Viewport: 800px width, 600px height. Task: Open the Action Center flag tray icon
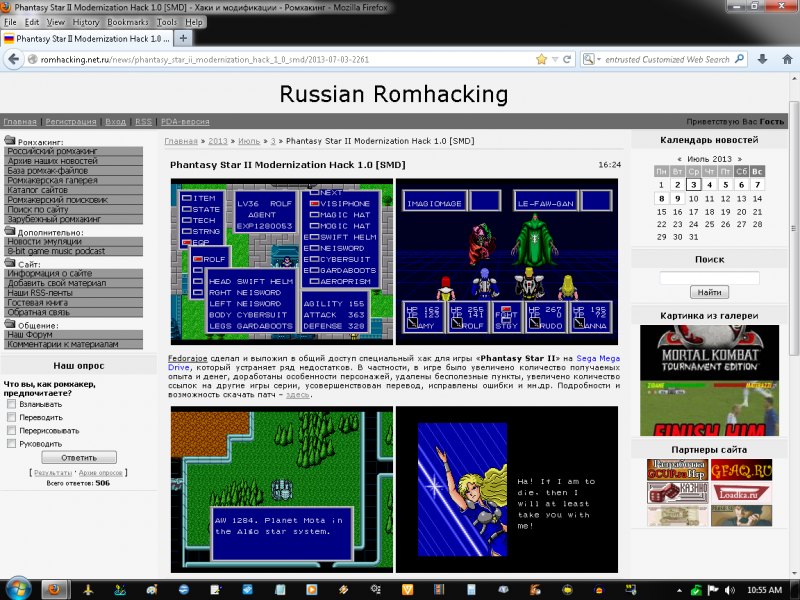click(x=713, y=590)
